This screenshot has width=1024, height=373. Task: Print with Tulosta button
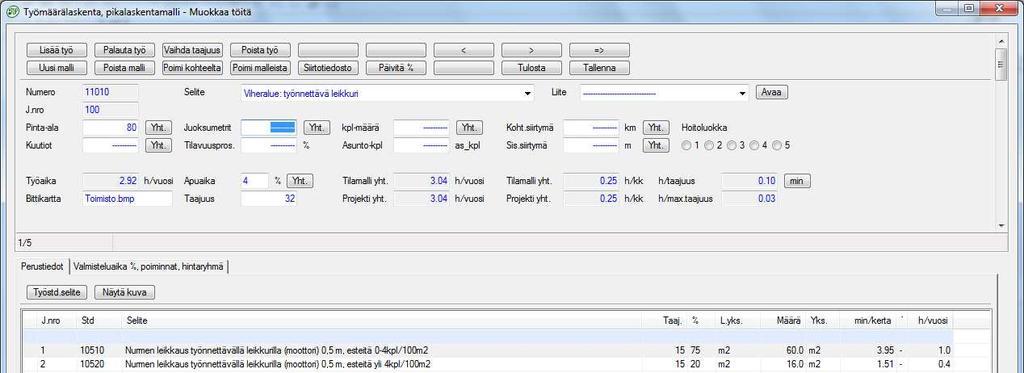tap(531, 67)
